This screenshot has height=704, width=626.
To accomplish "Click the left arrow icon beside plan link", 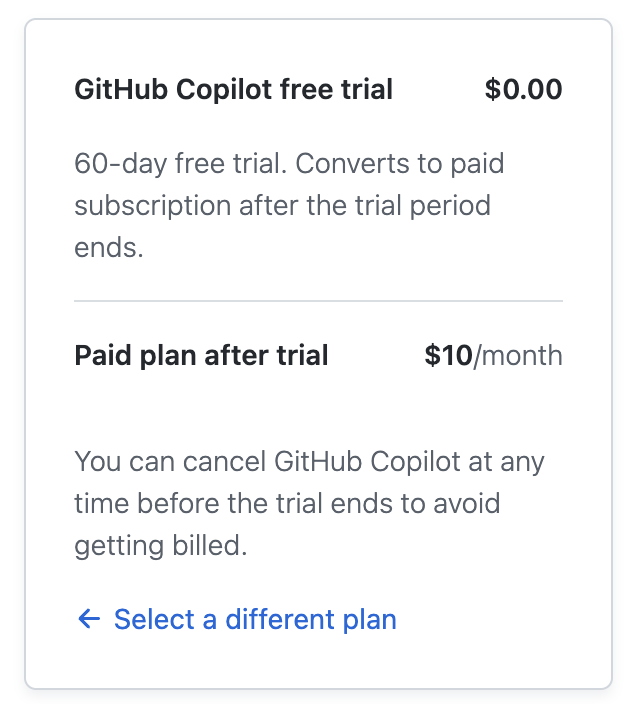I will click(88, 619).
